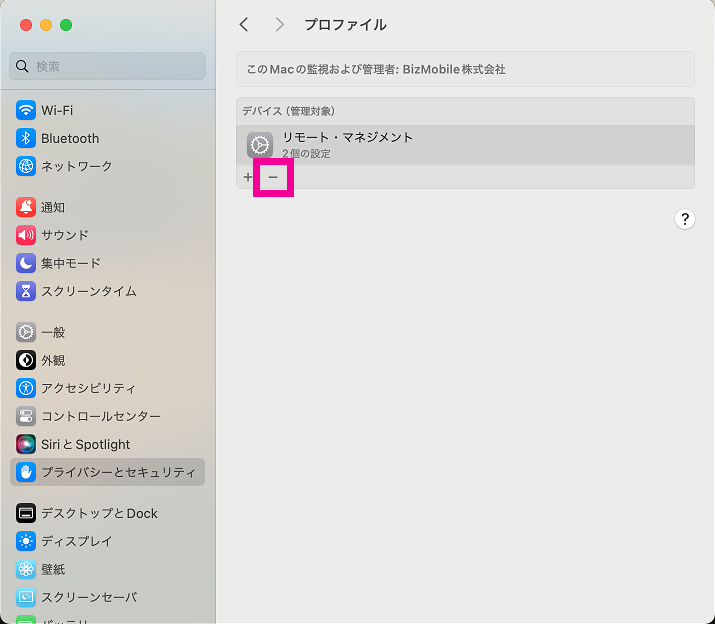Click the plus button to add profile

click(x=248, y=177)
